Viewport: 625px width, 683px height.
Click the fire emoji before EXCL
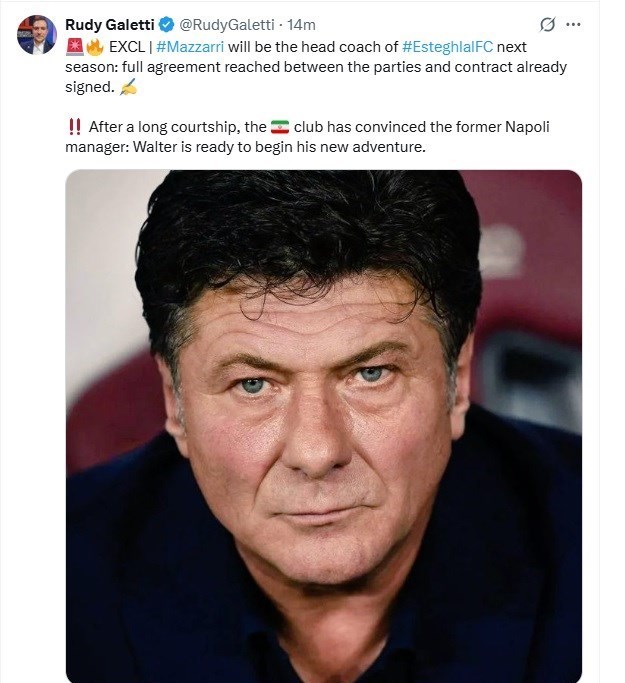95,46
